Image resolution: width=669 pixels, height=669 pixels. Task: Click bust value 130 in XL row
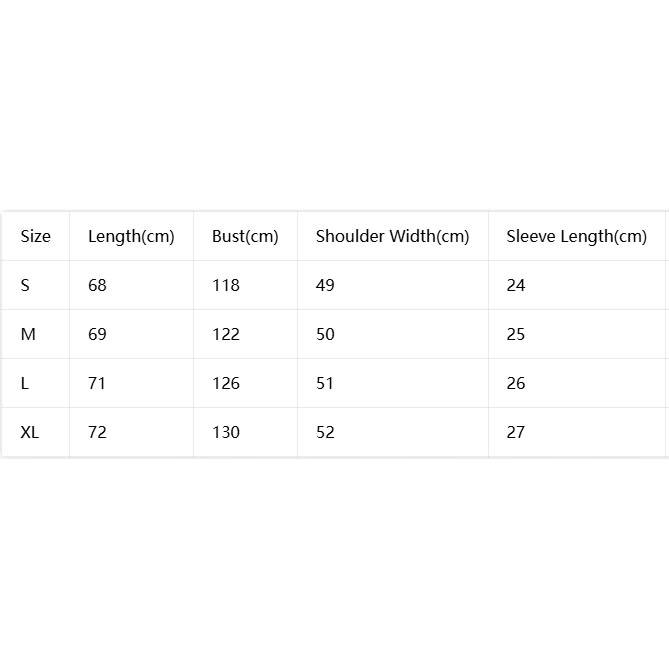pos(226,432)
